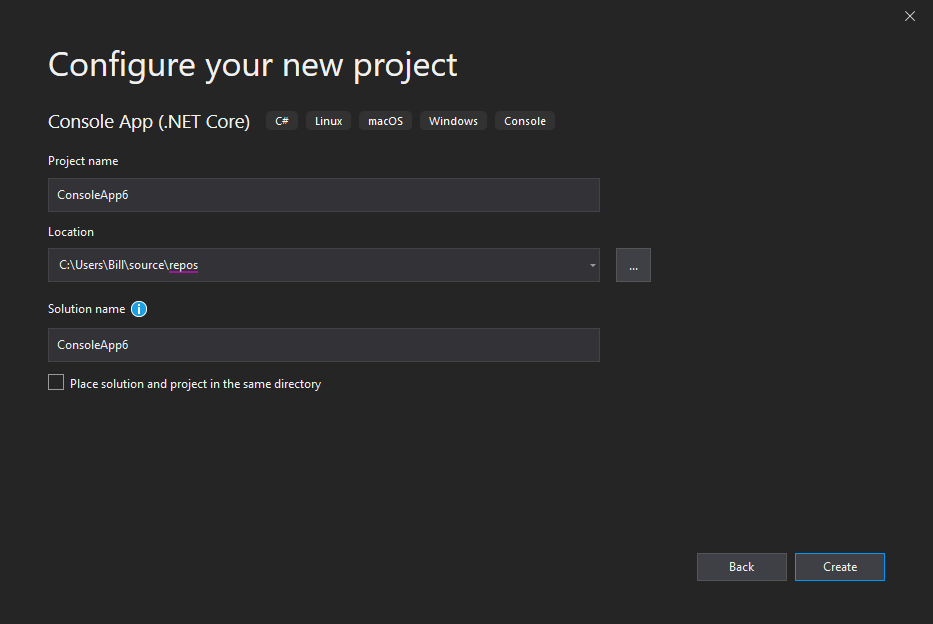Close the Configure your new project dialog

(x=910, y=16)
